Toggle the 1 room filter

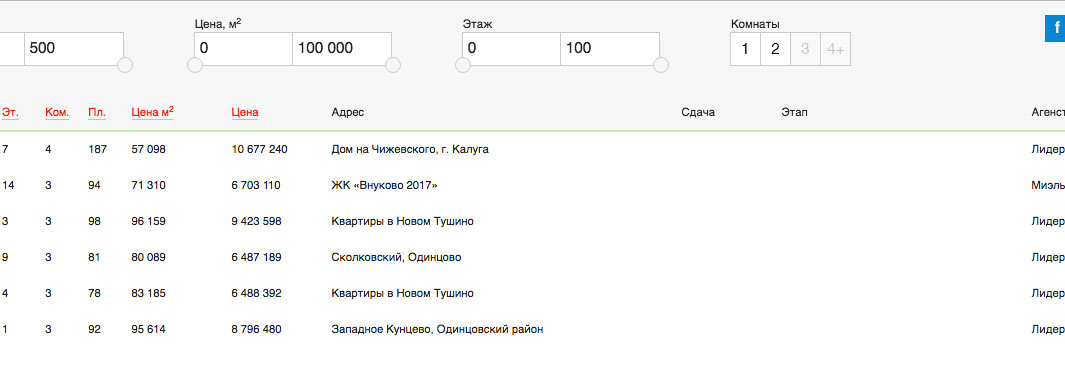[x=745, y=50]
